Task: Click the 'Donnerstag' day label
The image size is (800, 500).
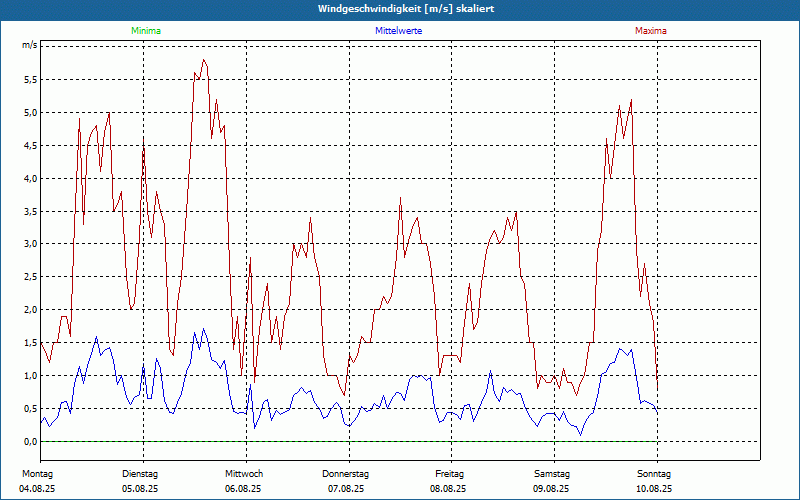Action: point(345,474)
